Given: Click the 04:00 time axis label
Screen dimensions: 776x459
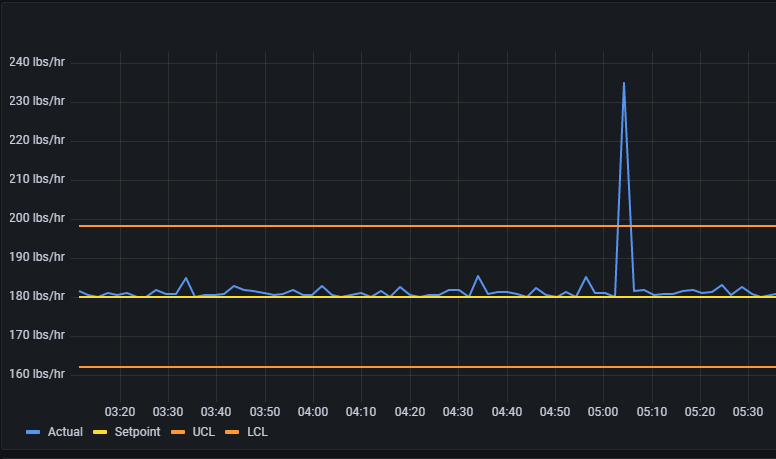Looking at the screenshot, I should [313, 412].
